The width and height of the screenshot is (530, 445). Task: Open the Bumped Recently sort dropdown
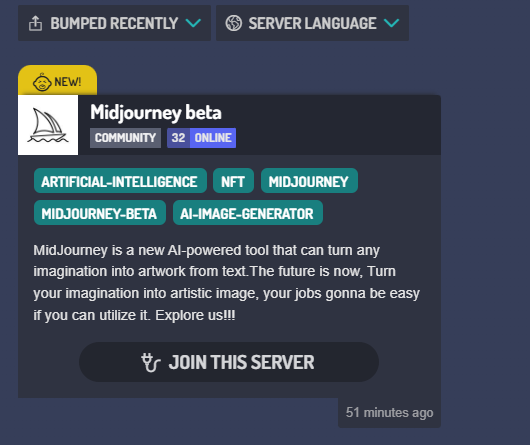click(x=114, y=23)
